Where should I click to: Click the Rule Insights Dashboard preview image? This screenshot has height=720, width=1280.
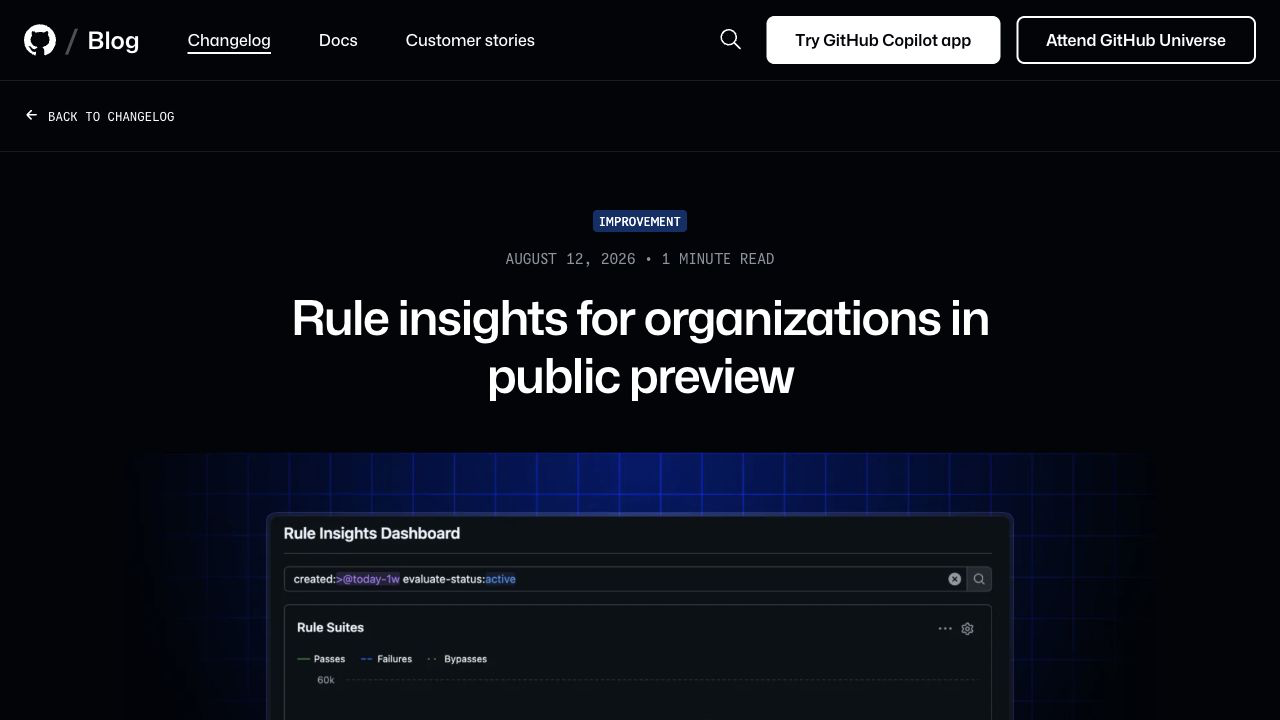coord(640,587)
